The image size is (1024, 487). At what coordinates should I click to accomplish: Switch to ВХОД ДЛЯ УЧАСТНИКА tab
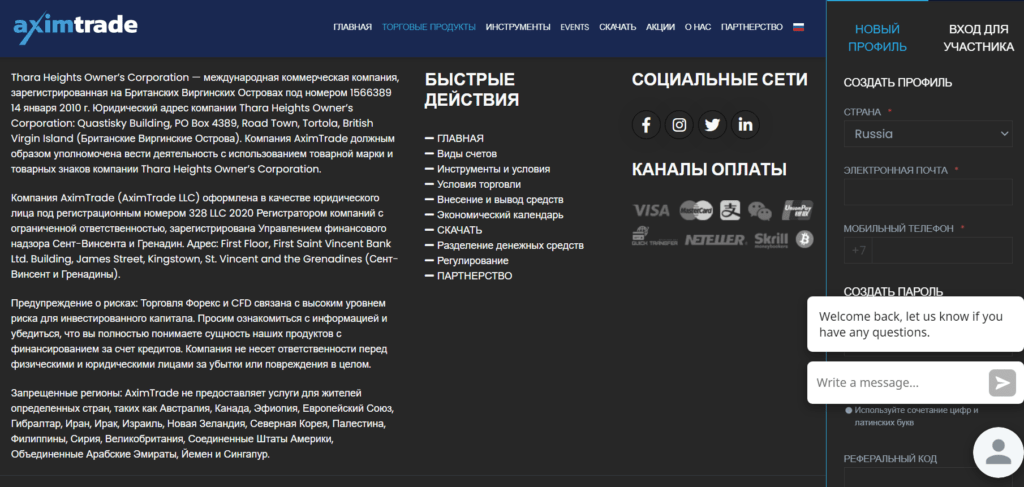978,38
